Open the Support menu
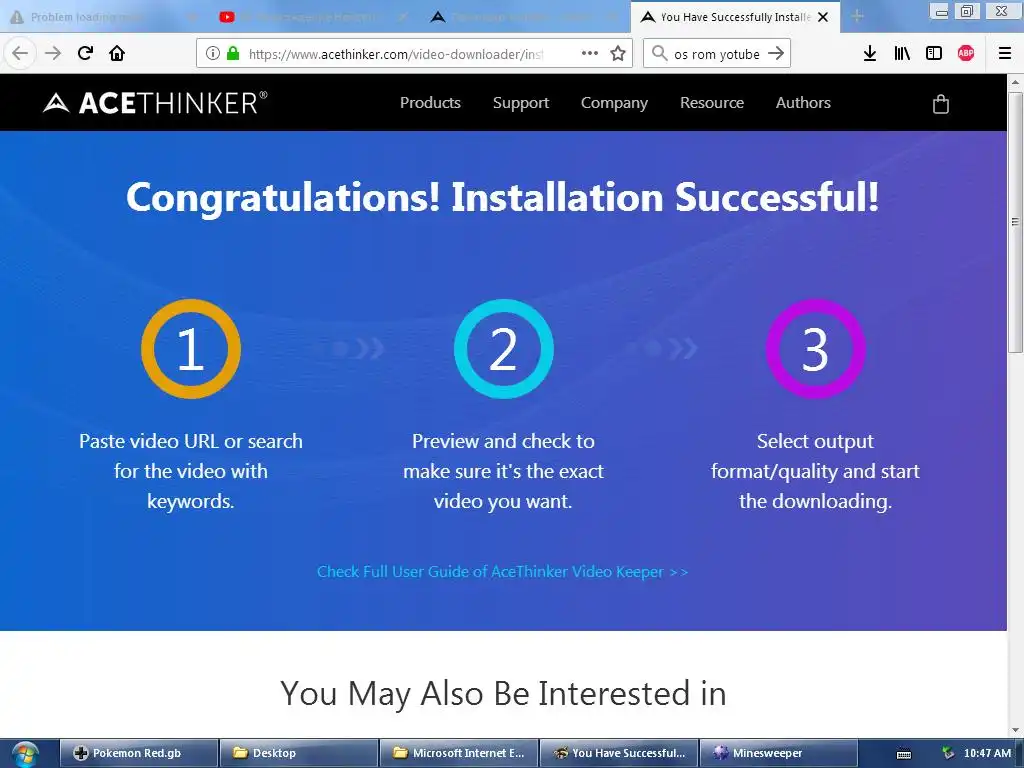1024x768 pixels. [520, 103]
